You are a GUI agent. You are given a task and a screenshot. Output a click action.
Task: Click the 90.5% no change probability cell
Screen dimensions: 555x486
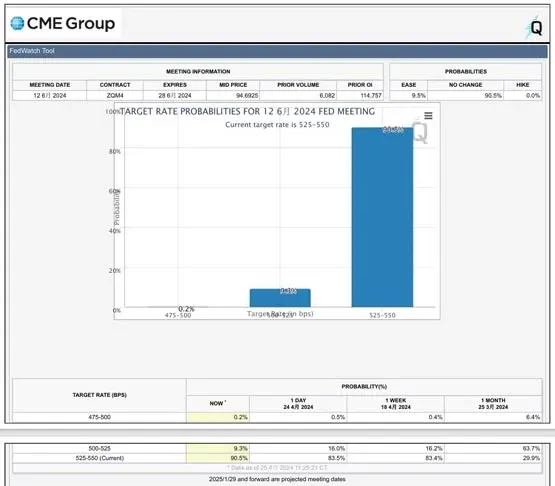point(465,96)
